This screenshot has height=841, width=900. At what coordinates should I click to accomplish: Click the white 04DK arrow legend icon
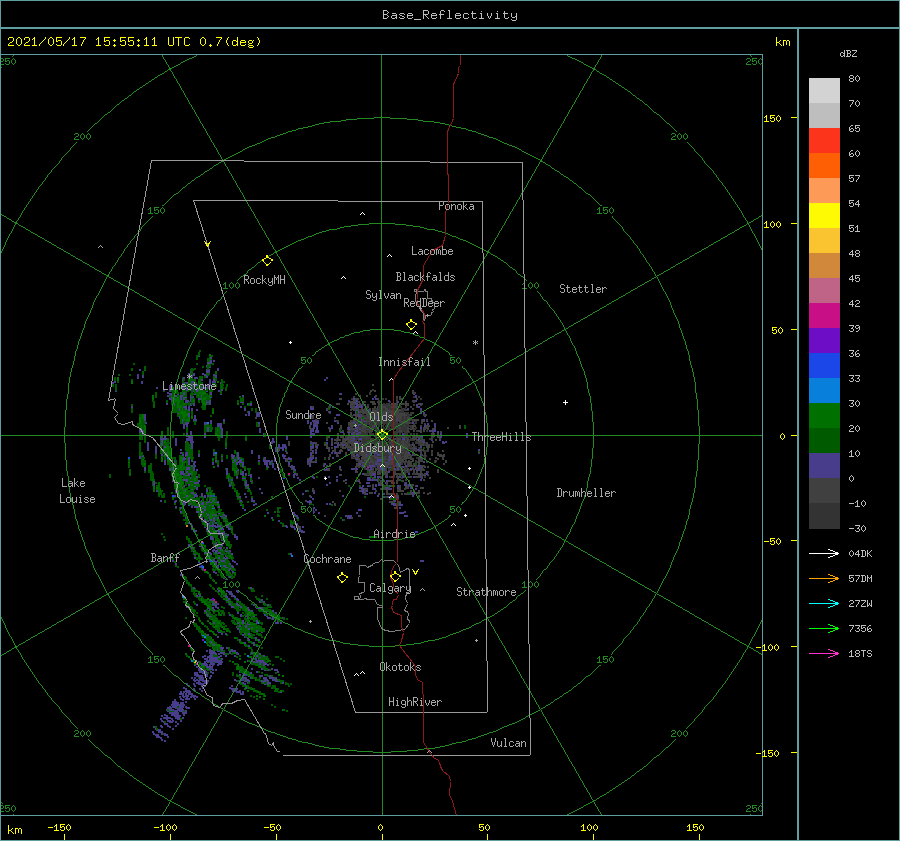[824, 553]
